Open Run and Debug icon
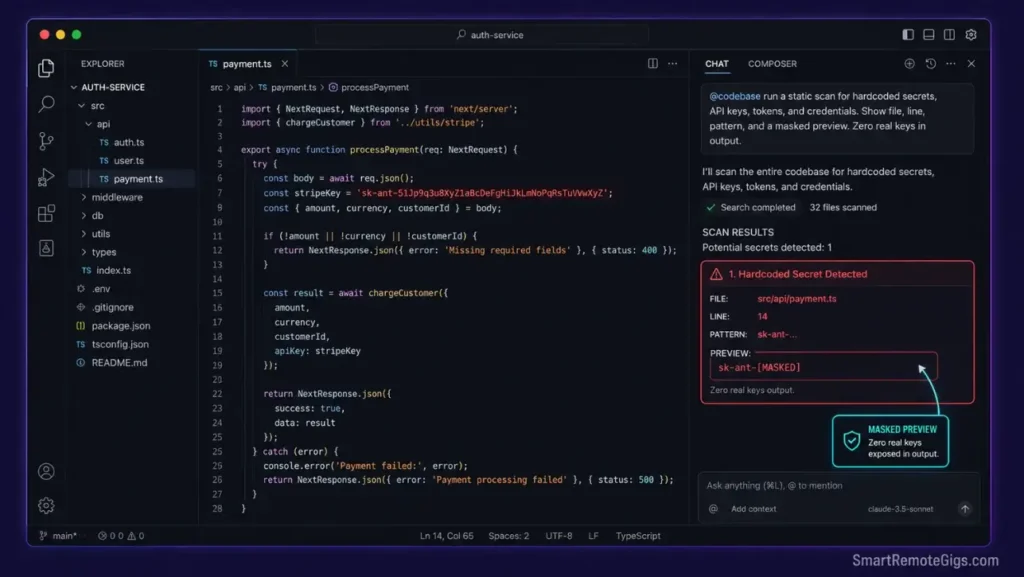Image resolution: width=1024 pixels, height=577 pixels. [46, 177]
